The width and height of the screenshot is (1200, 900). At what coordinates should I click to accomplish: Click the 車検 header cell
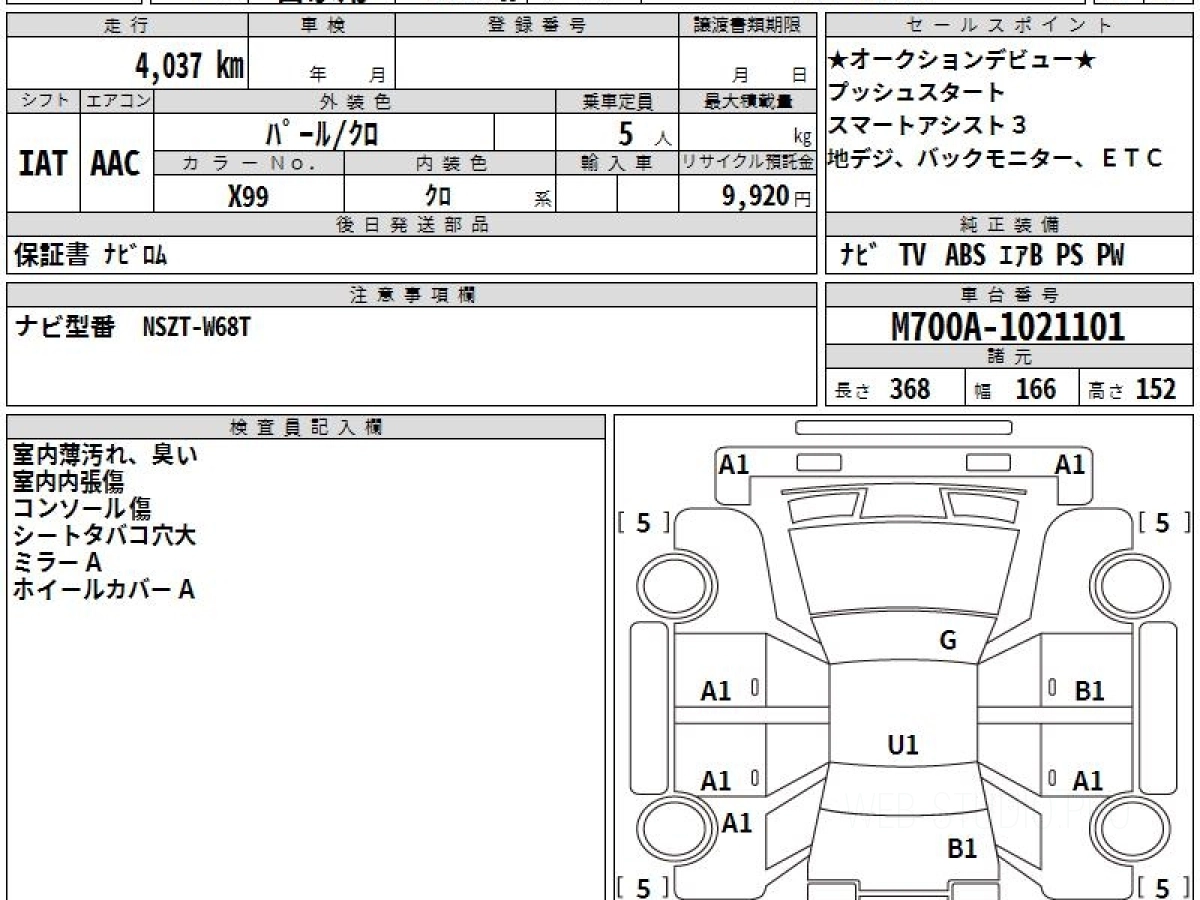[x=322, y=26]
